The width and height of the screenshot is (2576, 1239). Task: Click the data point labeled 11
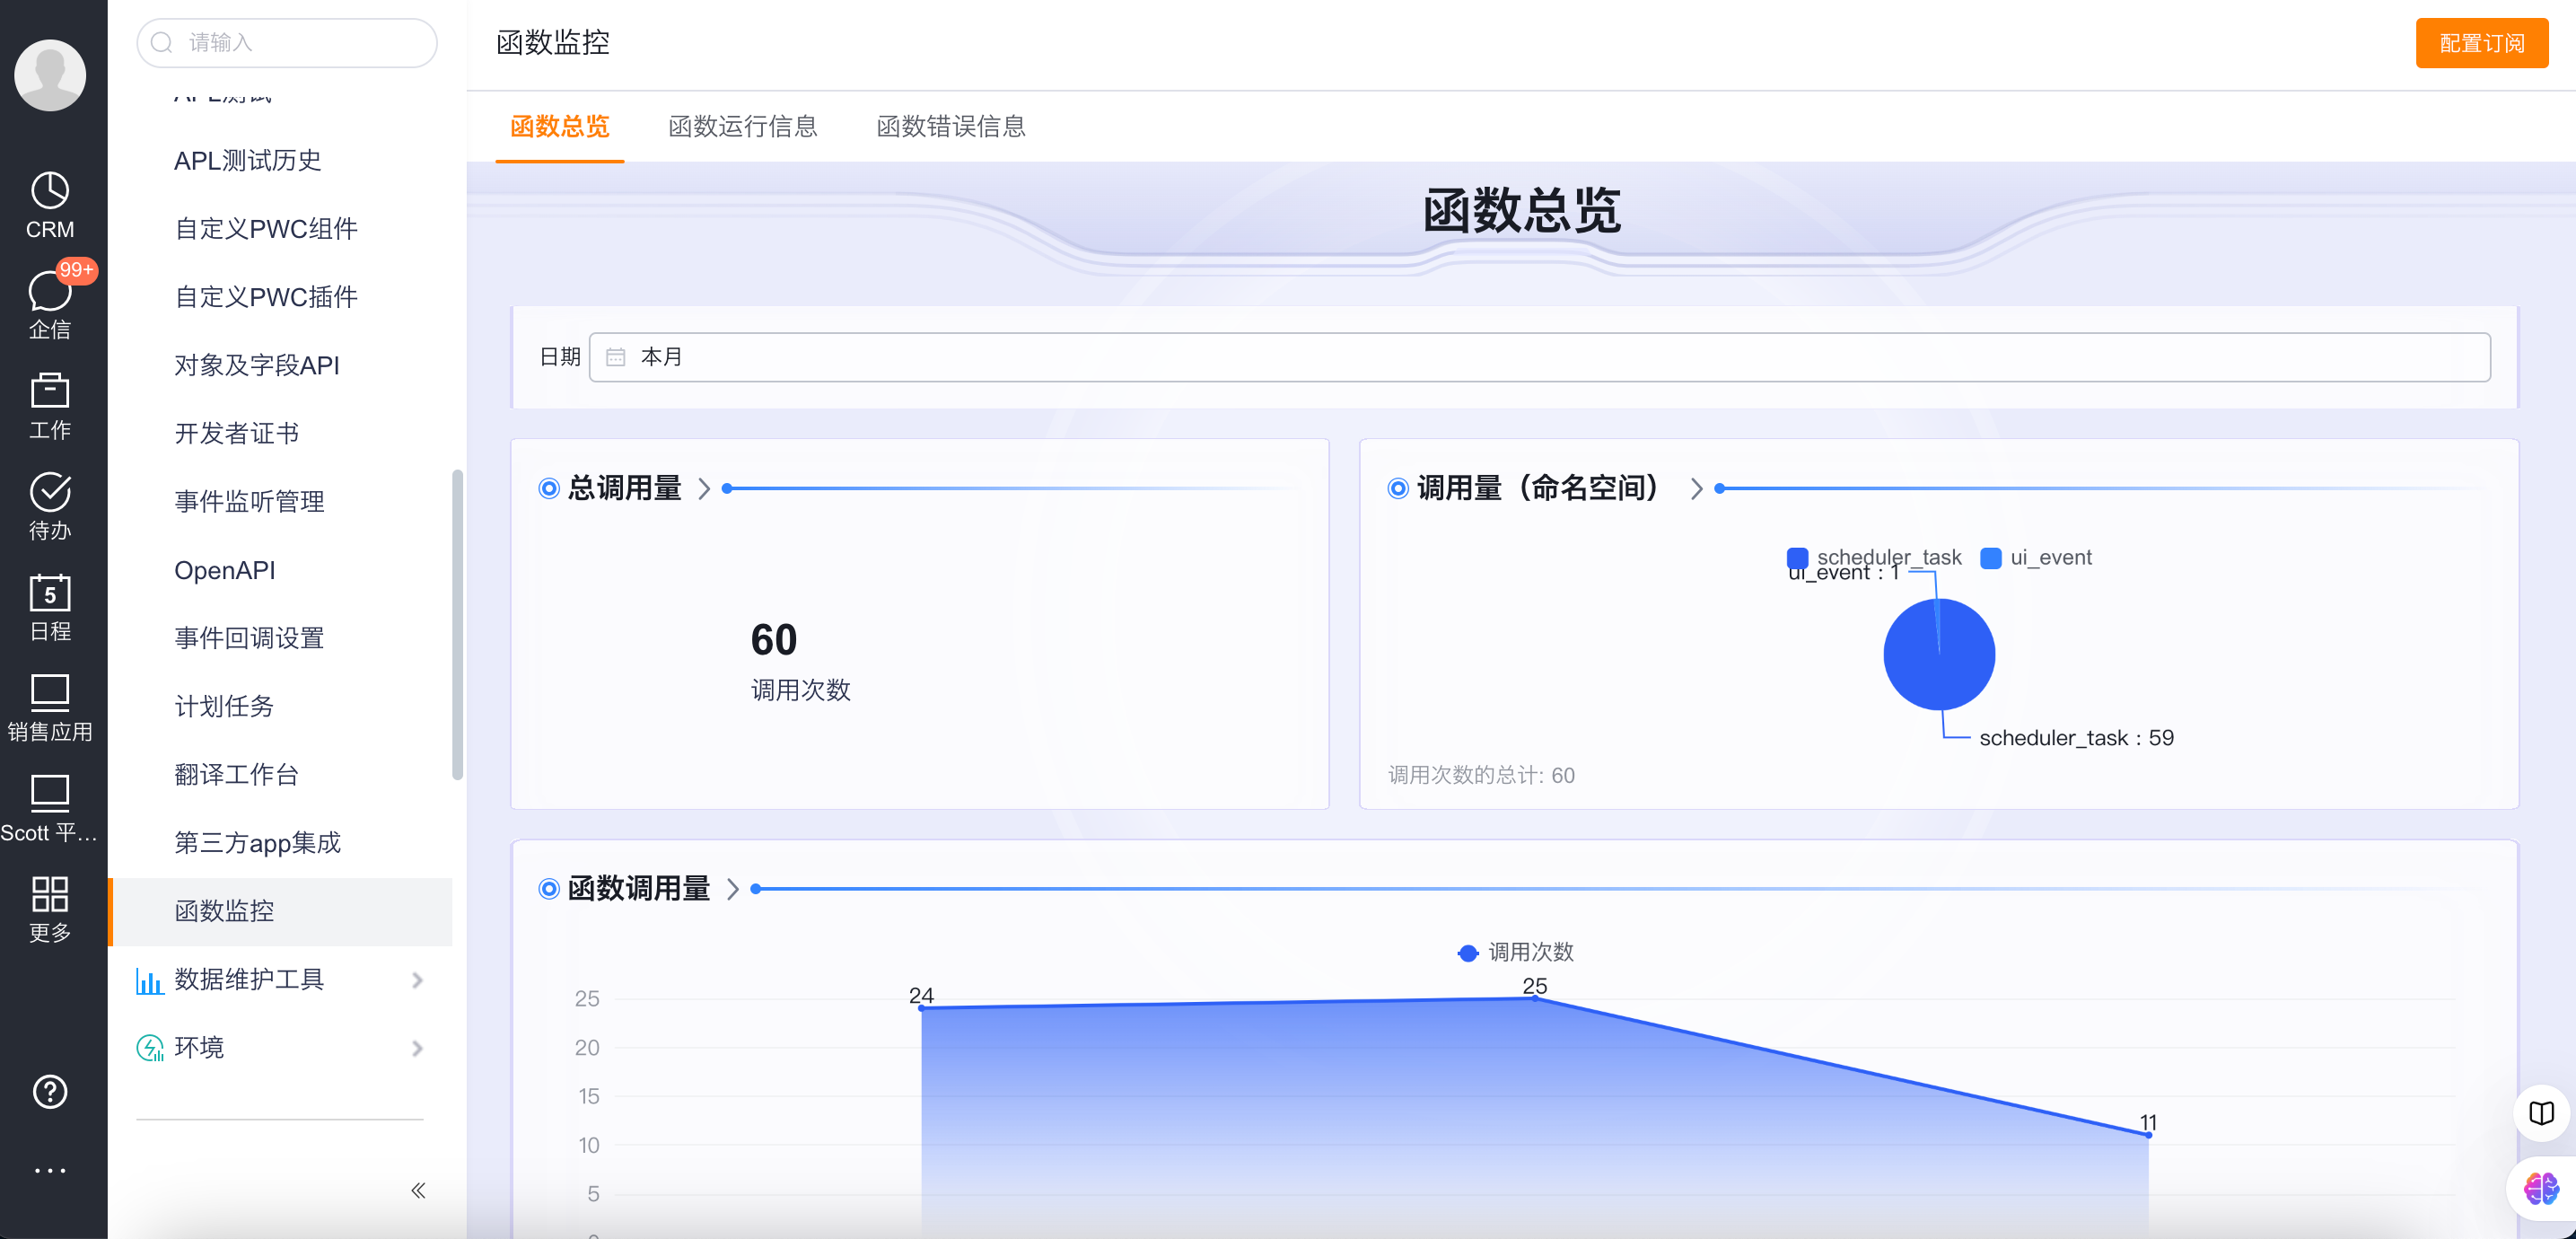coord(2148,1135)
